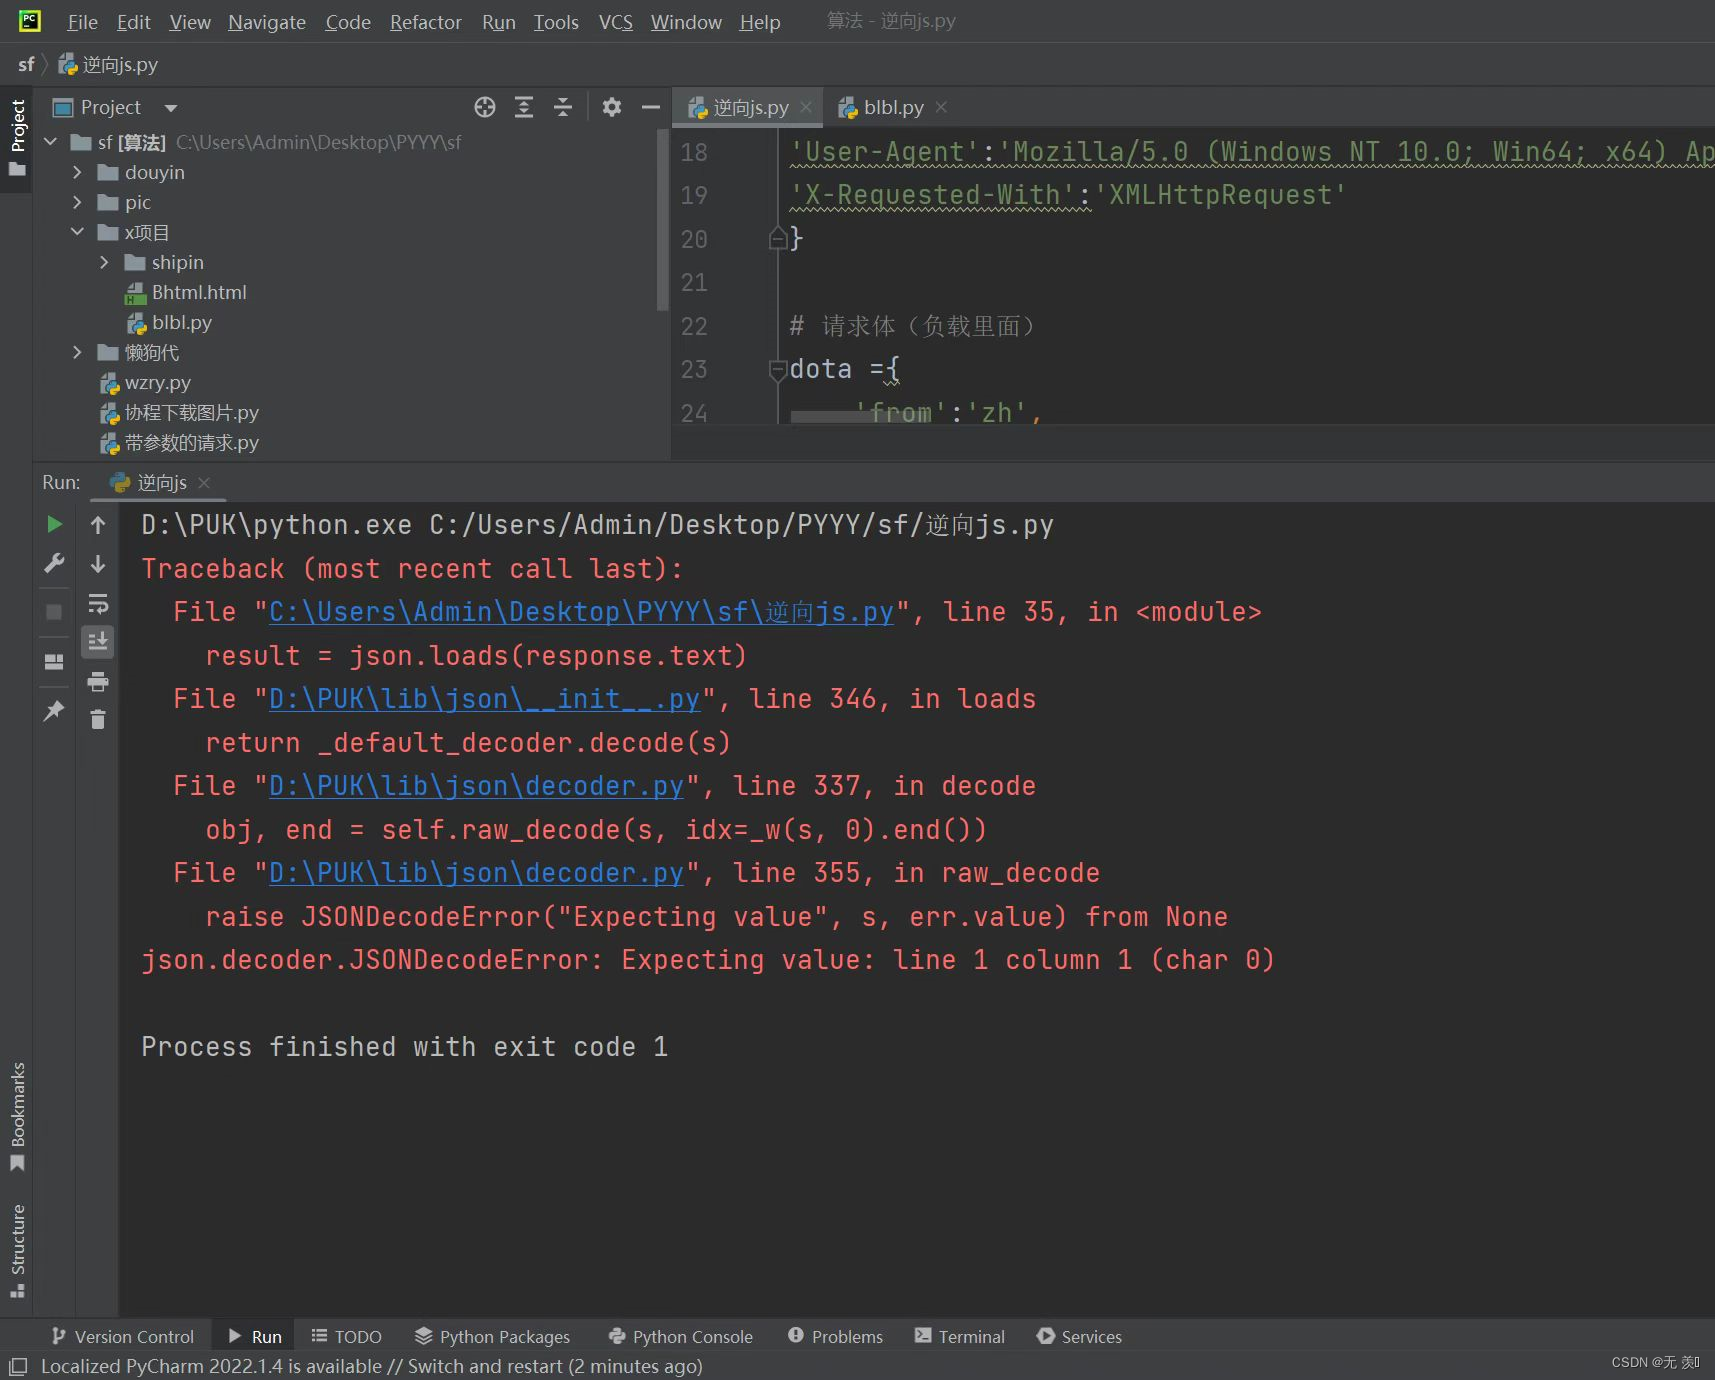Expand the douyin folder
1715x1380 pixels.
click(78, 172)
